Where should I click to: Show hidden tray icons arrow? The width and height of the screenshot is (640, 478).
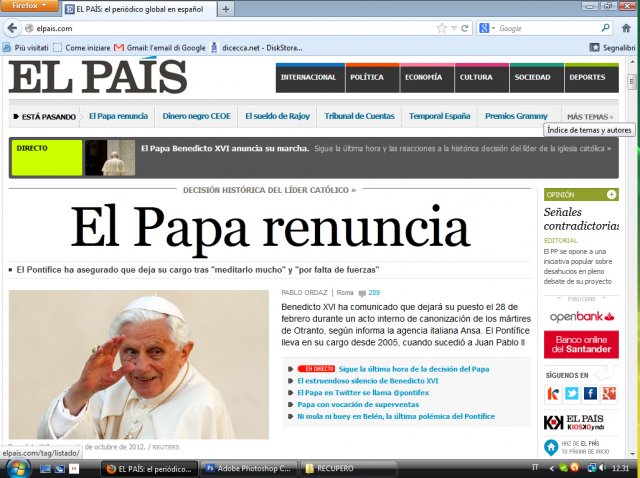coord(552,468)
